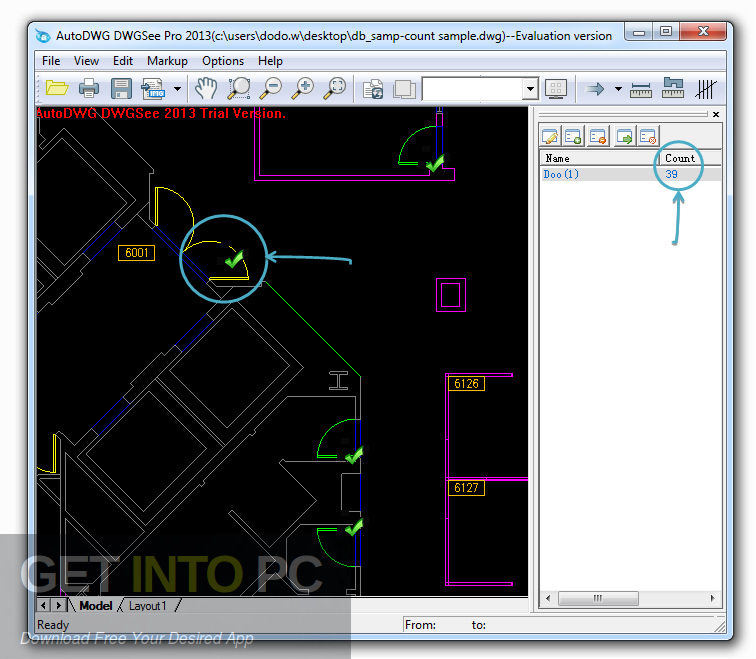Click the edit count item pencil icon
Viewport: 756px width, 659px height.
(550, 137)
